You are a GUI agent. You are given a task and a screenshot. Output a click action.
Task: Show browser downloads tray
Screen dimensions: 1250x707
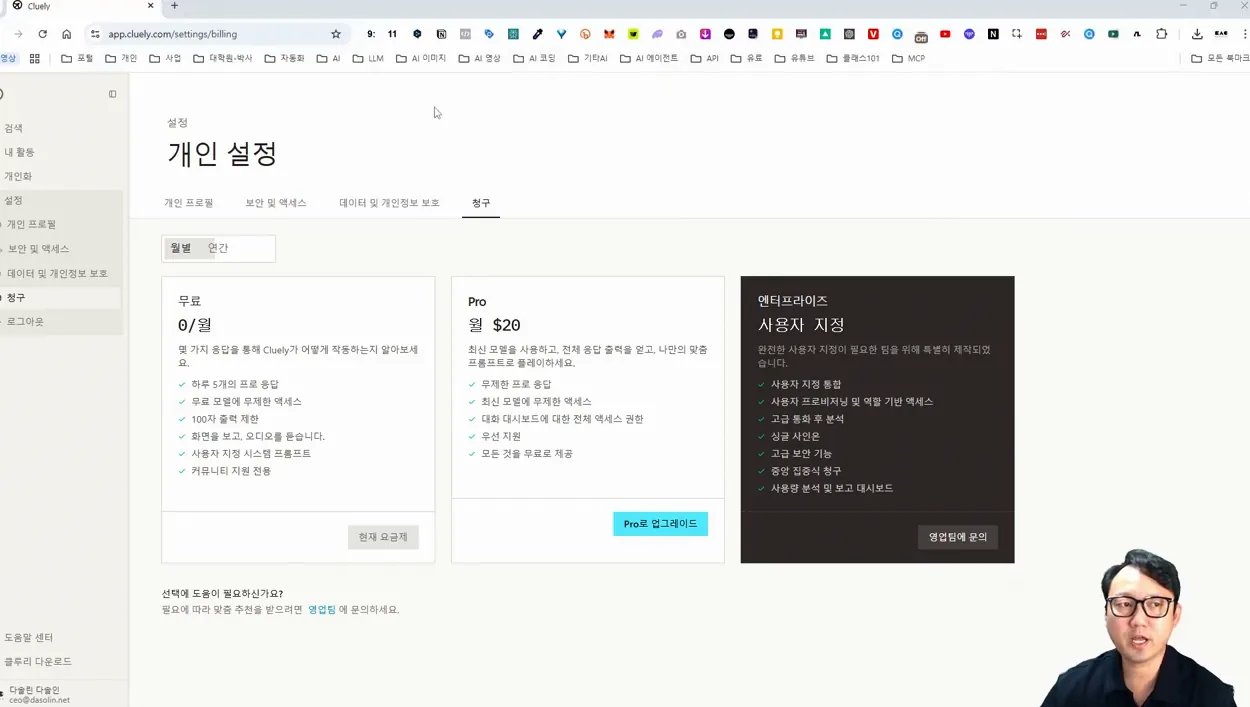1197,34
